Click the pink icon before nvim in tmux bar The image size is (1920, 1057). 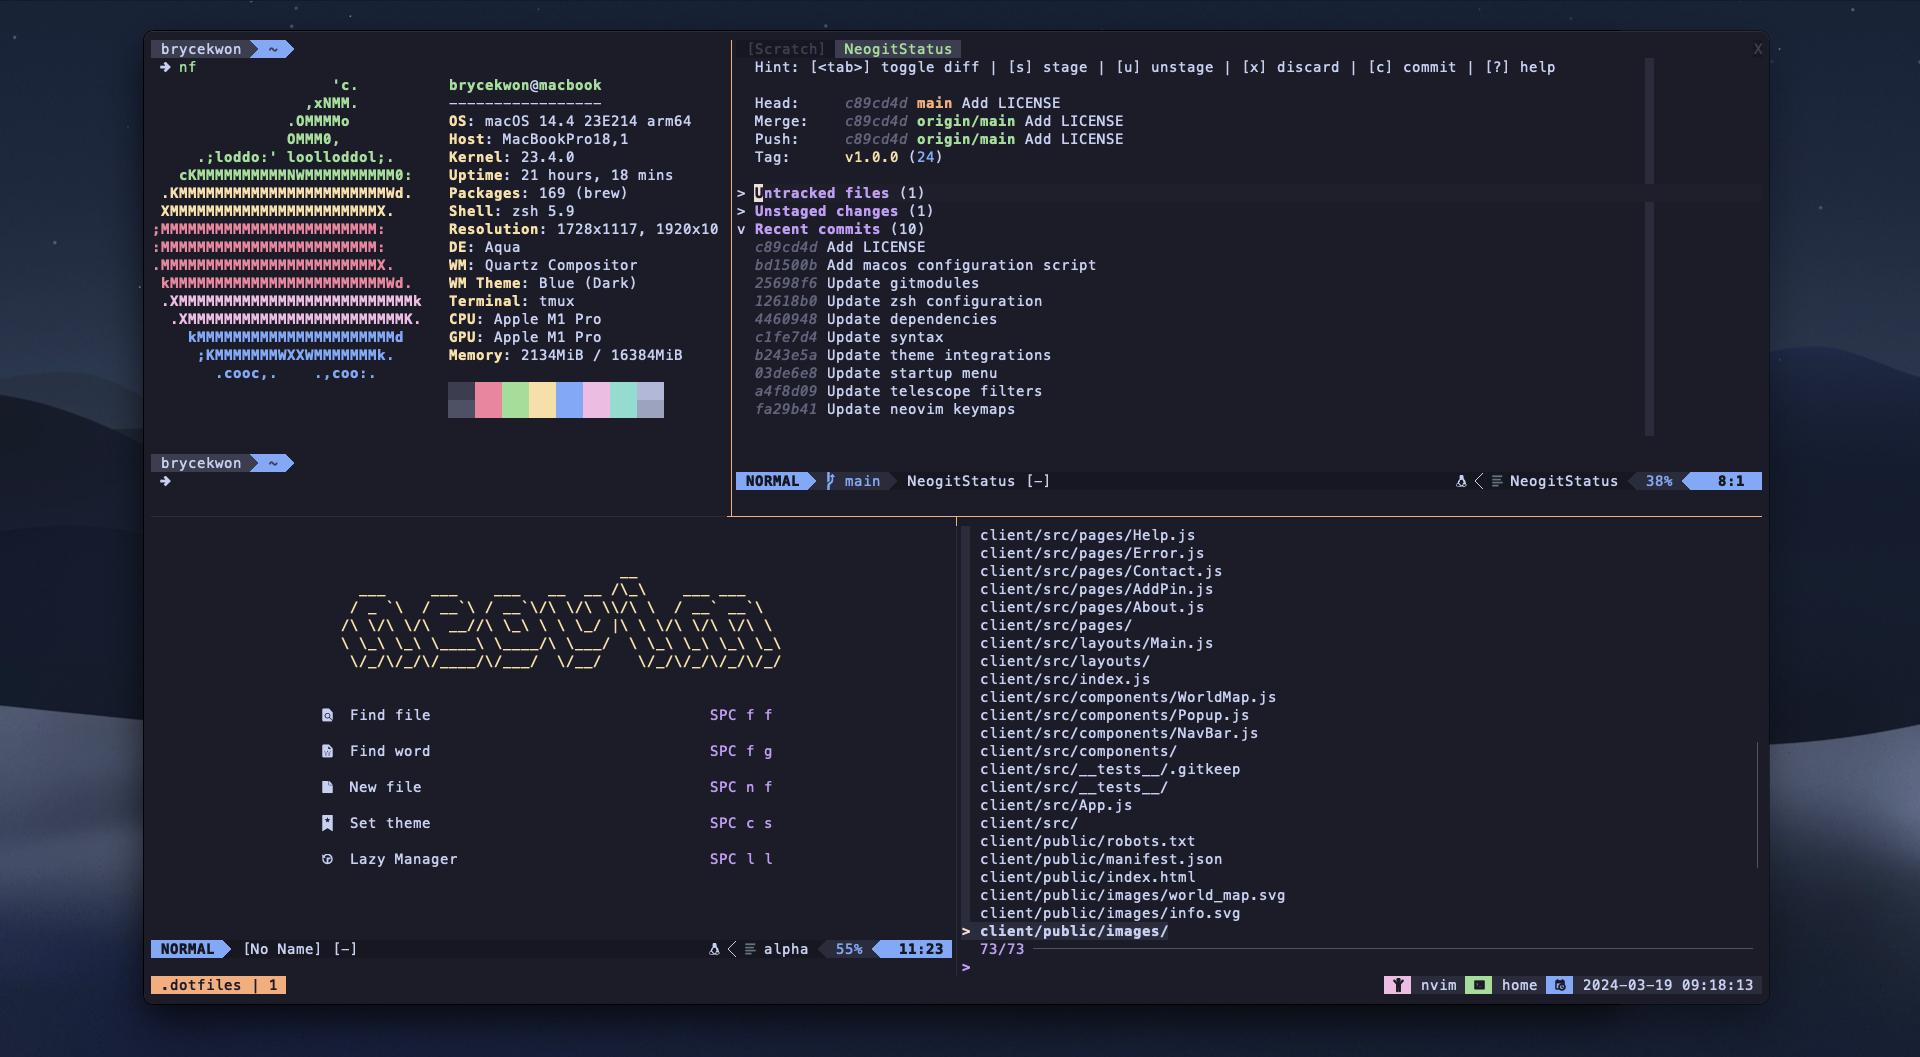point(1397,985)
